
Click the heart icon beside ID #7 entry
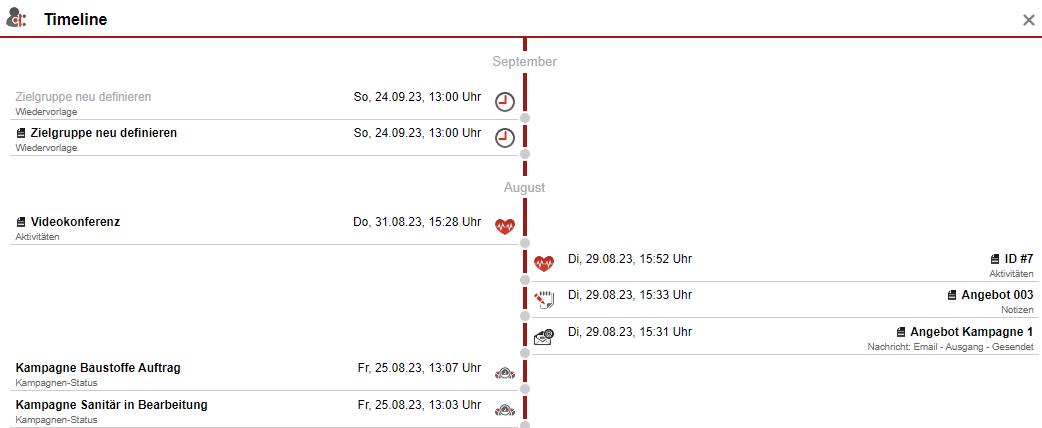click(x=544, y=263)
